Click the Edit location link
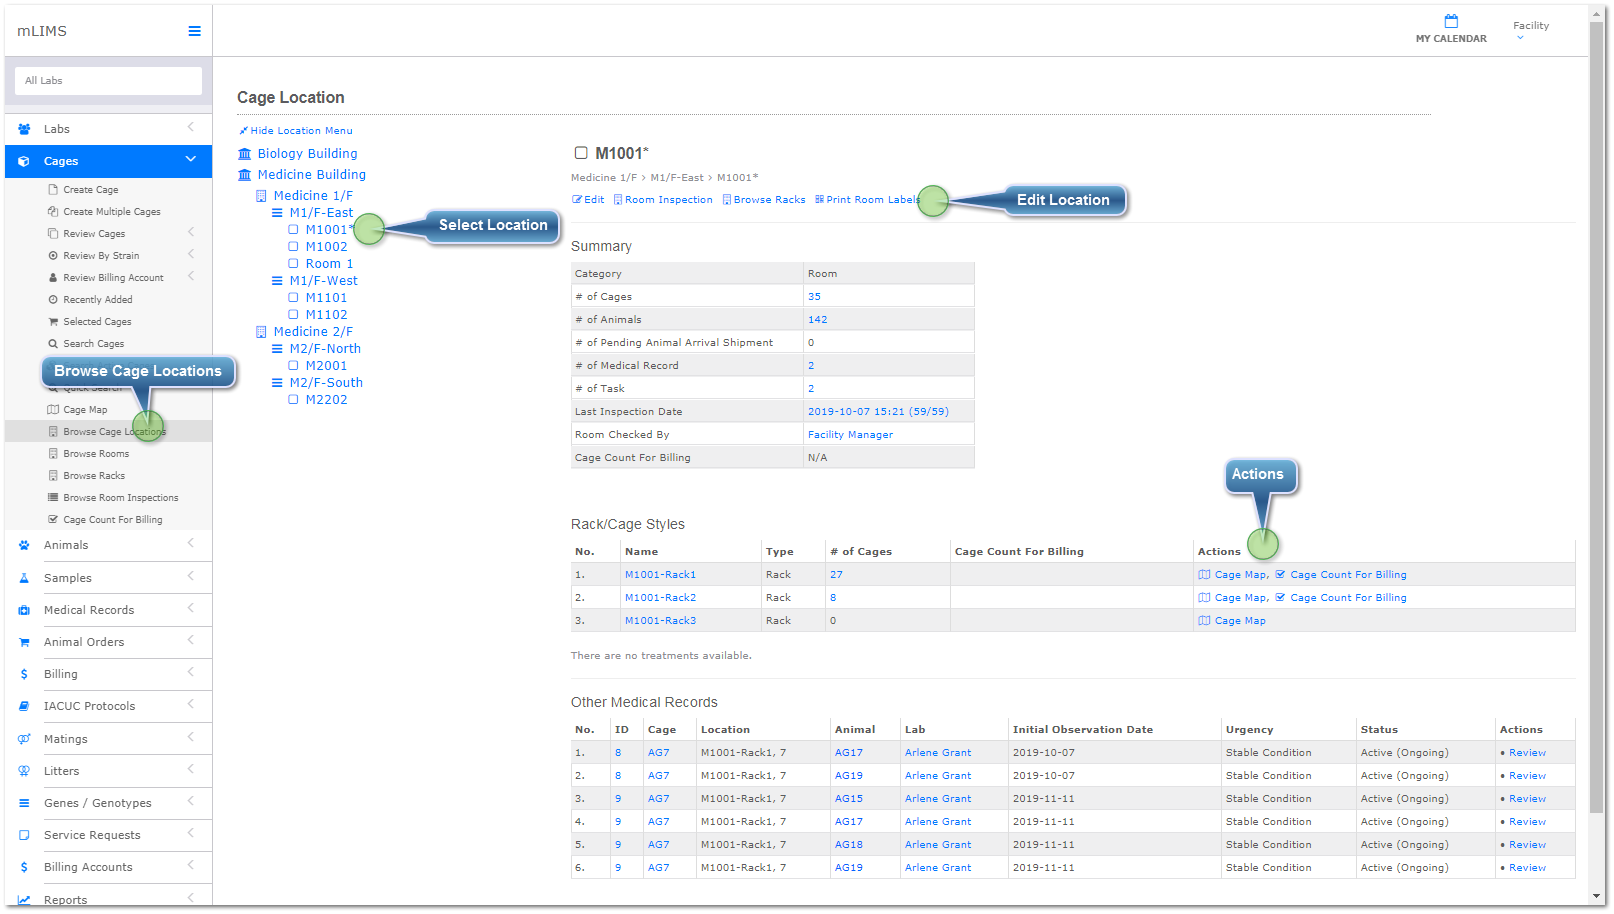1614x914 pixels. [588, 200]
